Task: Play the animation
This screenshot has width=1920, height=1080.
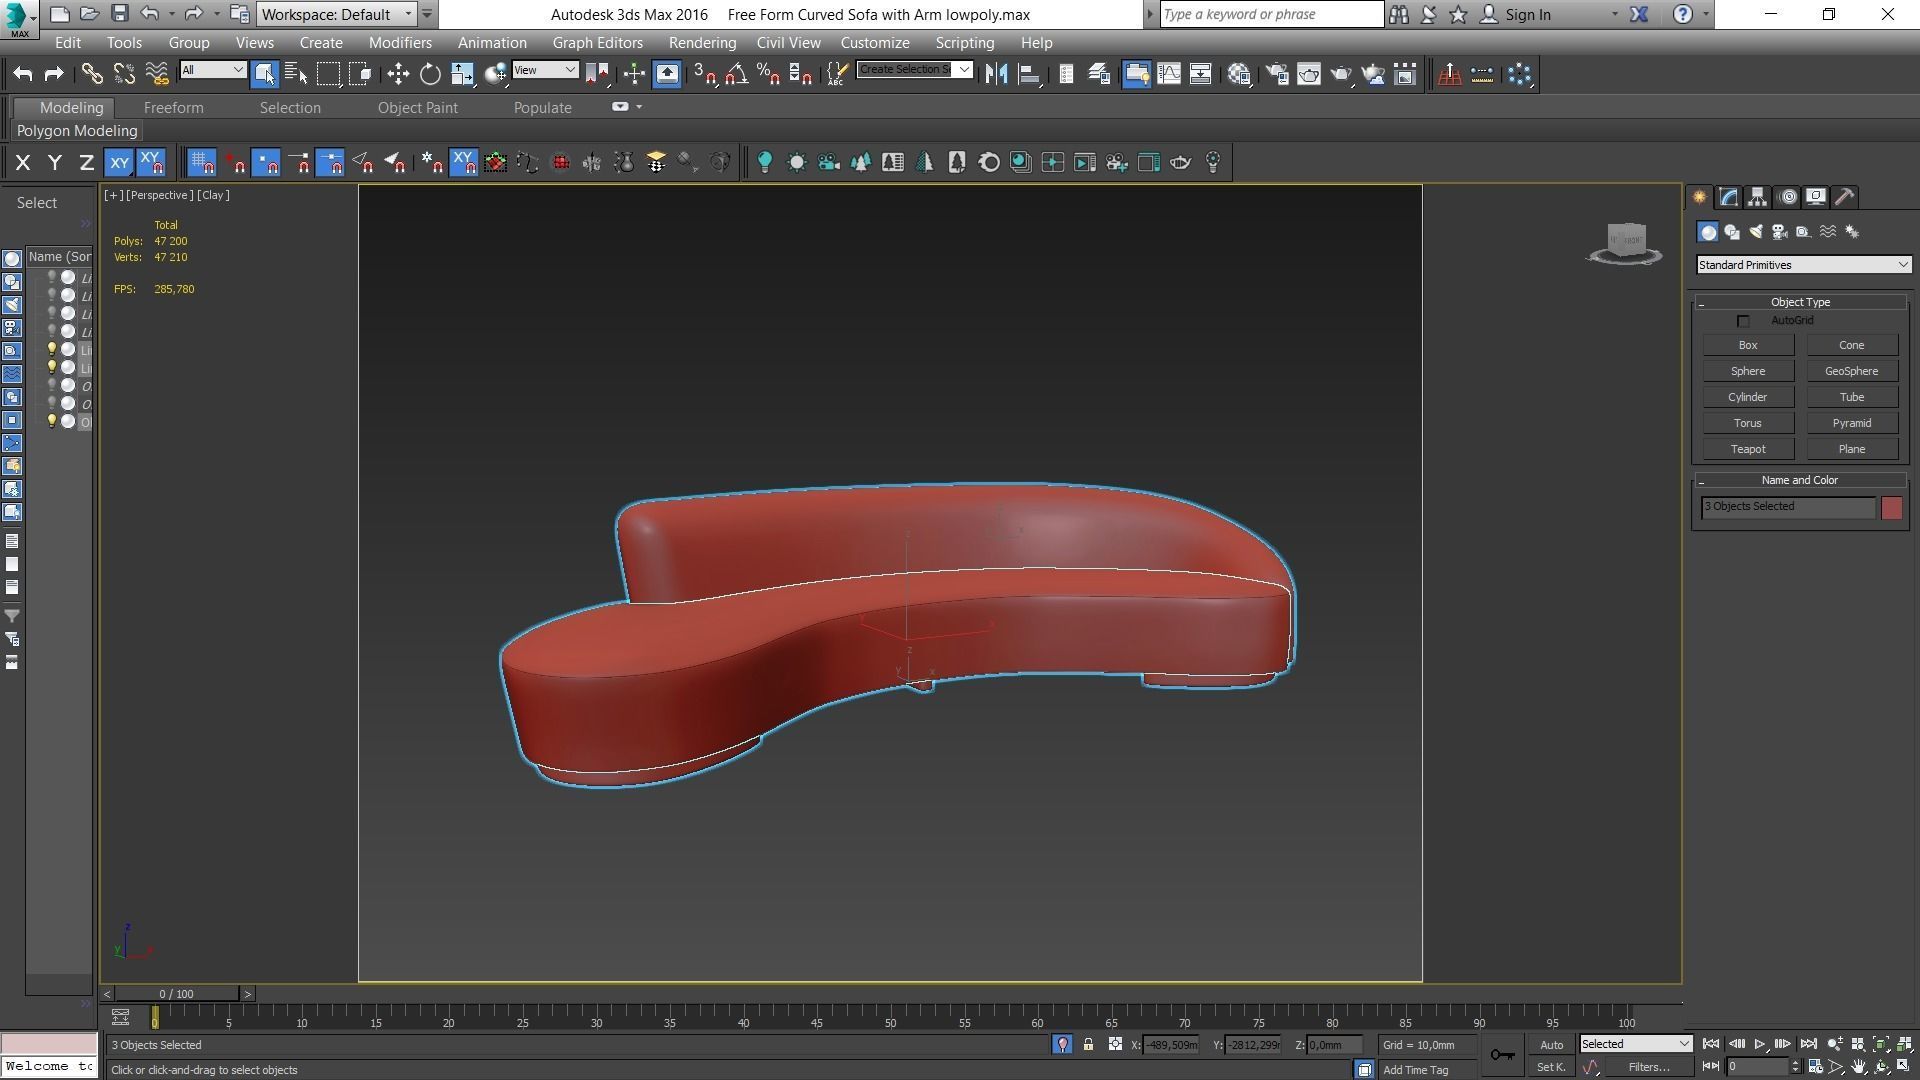Action: click(1760, 1044)
